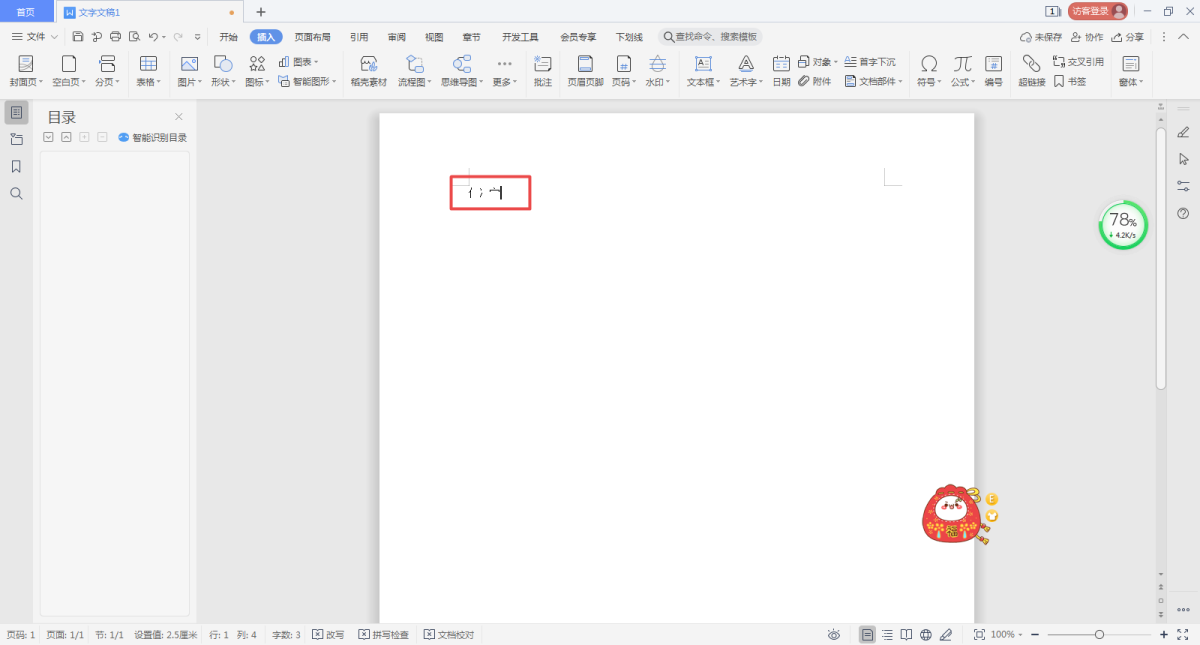Insert 编号 numbering

993,71
